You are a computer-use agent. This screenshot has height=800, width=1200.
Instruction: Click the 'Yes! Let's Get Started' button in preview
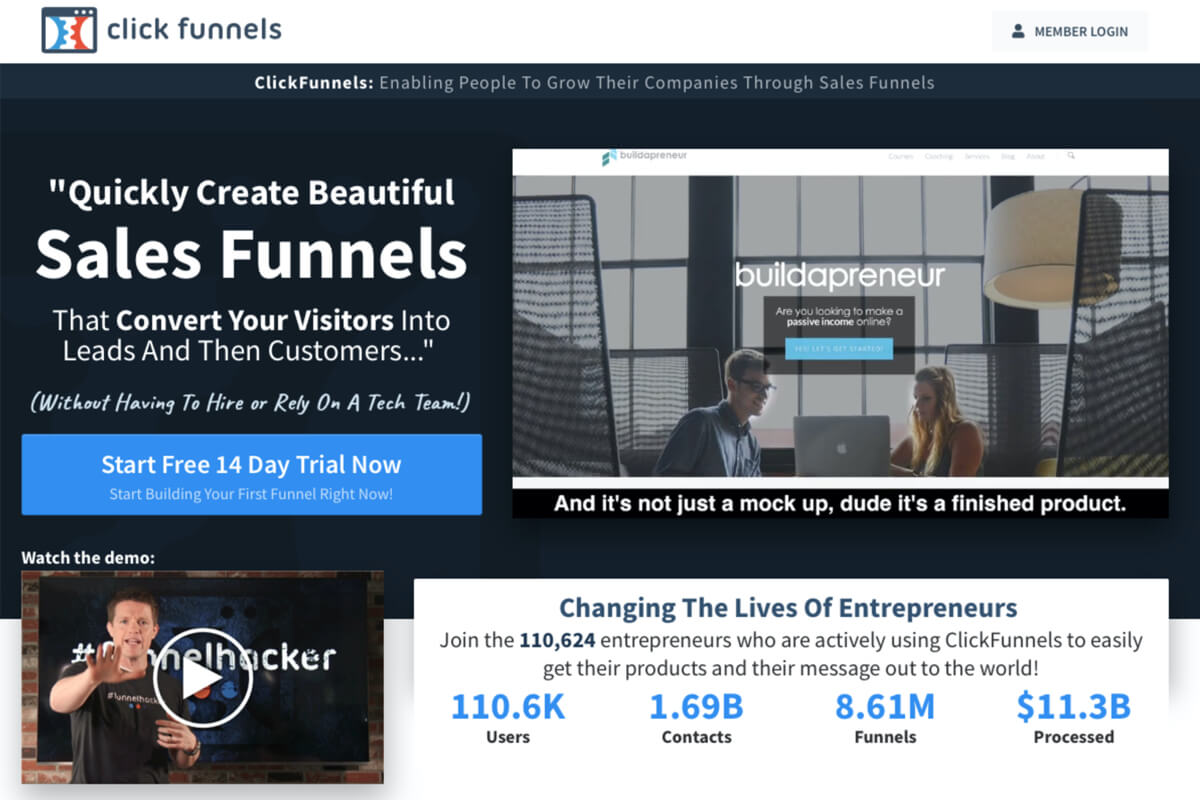click(x=838, y=349)
